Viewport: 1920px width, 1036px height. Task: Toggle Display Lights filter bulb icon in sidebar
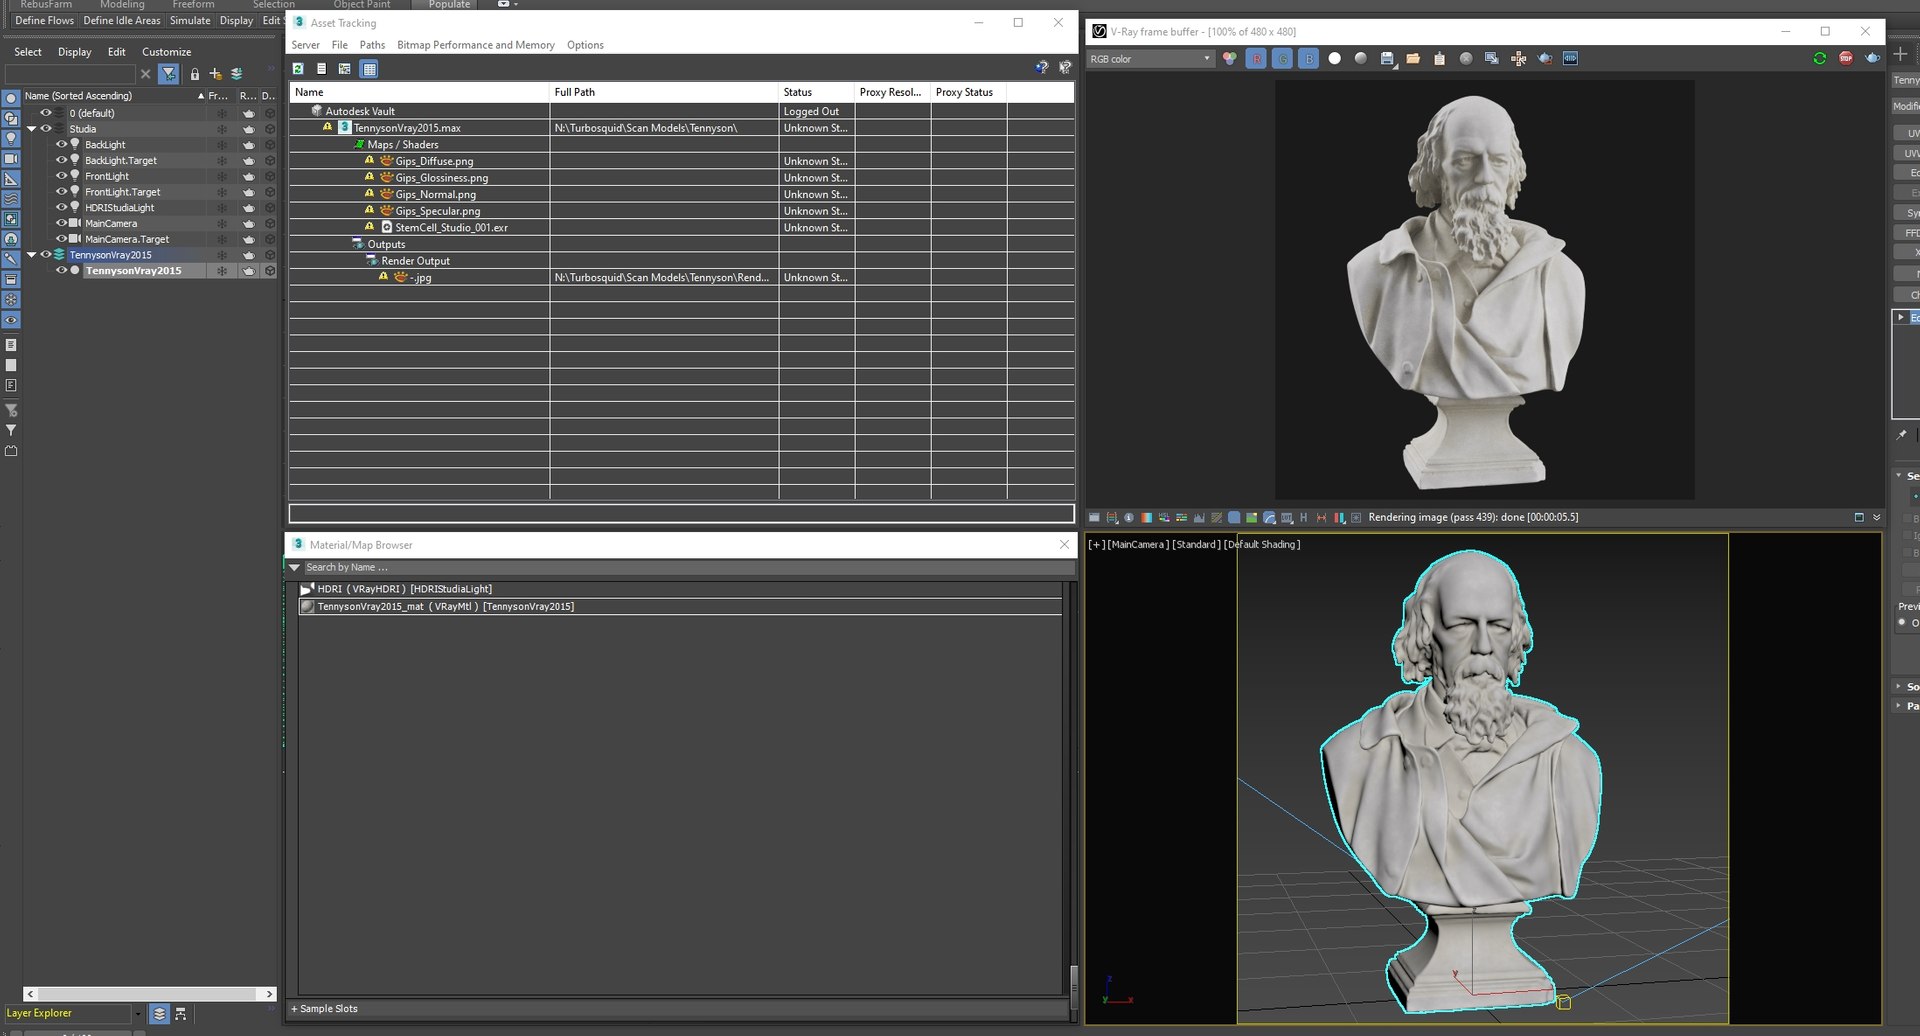11,139
